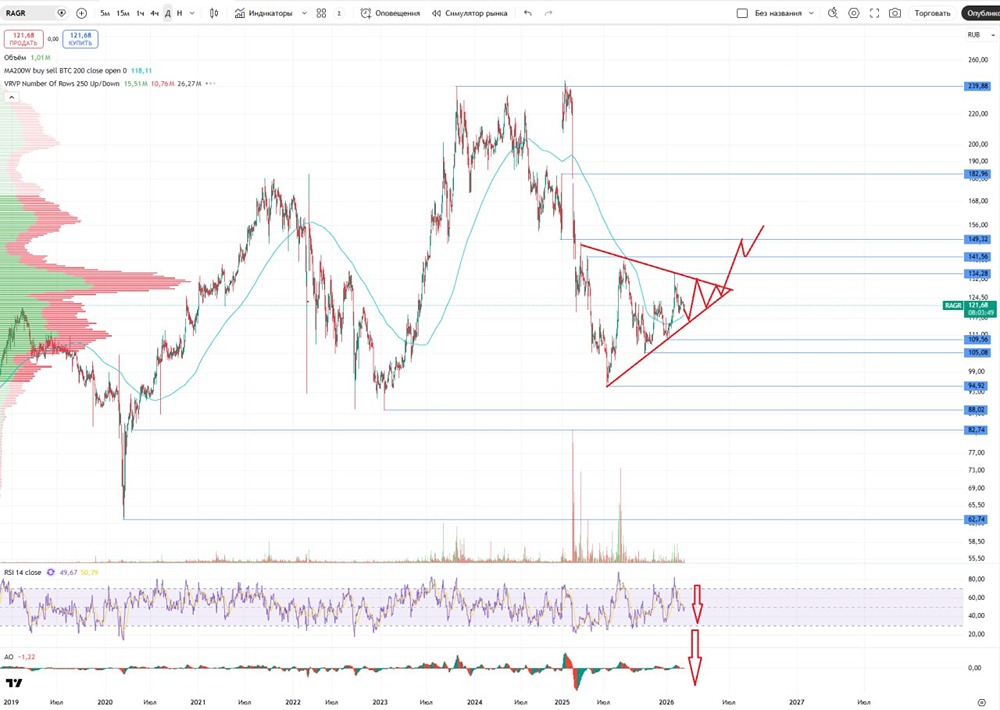Switch to the 15м timeframe
The width and height of the screenshot is (1000, 710).
tap(123, 13)
